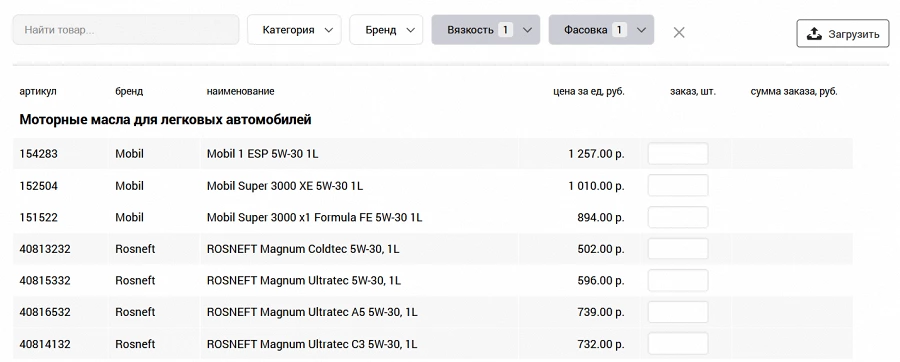Click the price 1 010.00 р.
Image resolution: width=900 pixels, height=362 pixels.
[x=596, y=186]
